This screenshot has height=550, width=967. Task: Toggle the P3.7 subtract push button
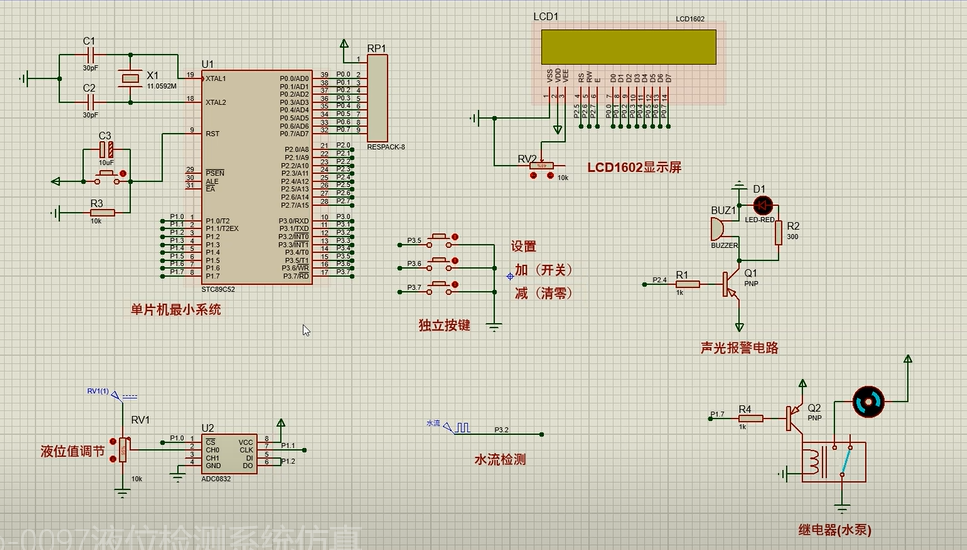tap(440, 286)
